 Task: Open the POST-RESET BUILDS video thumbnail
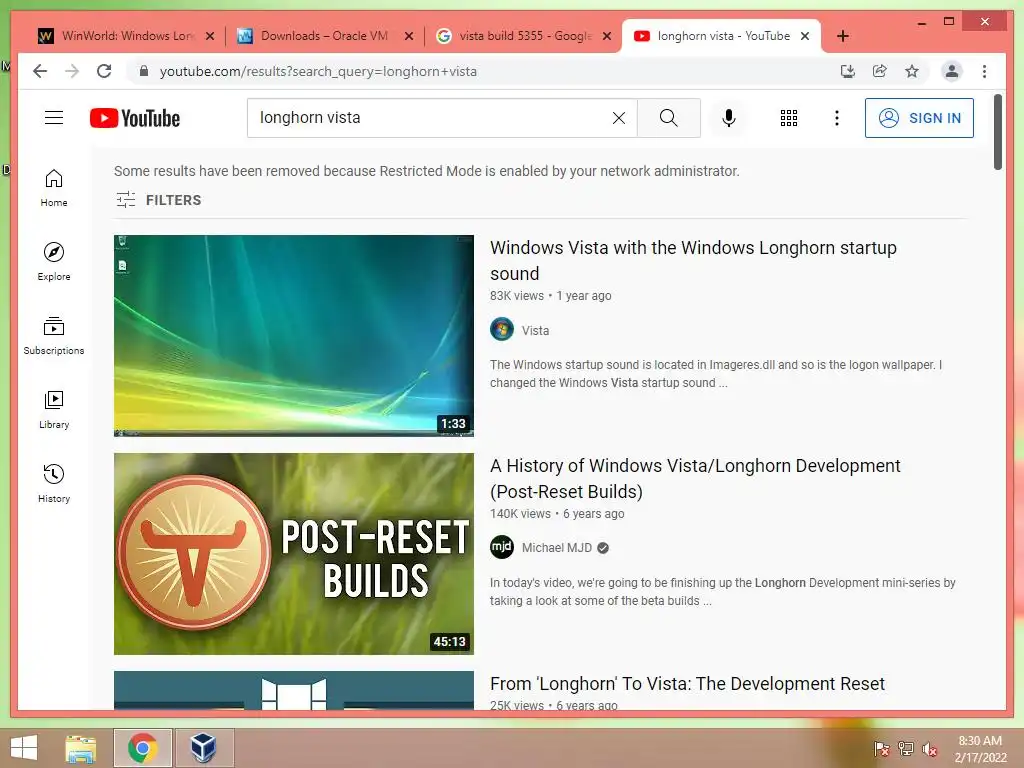tap(294, 554)
